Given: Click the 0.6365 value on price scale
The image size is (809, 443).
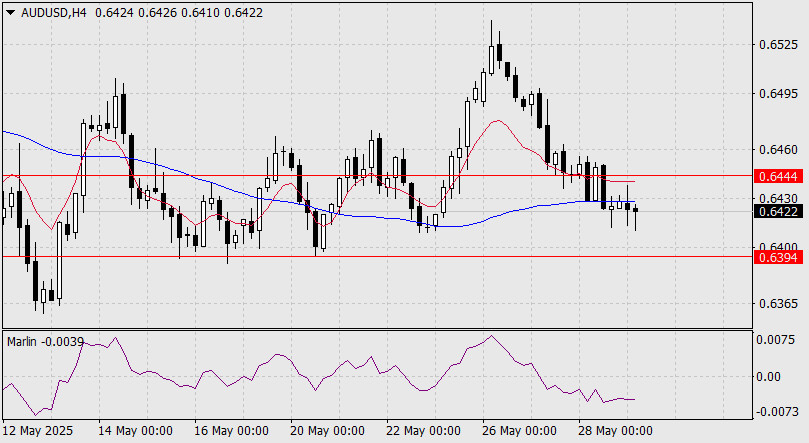Looking at the screenshot, I should click(x=778, y=303).
